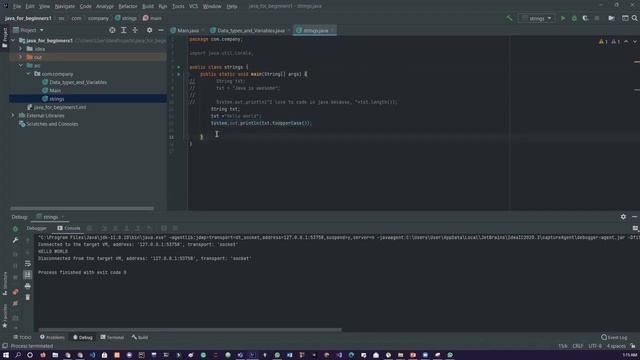640x360 pixels.
Task: Toggle Soft-Wrap in debug console
Action: tap(27, 264)
